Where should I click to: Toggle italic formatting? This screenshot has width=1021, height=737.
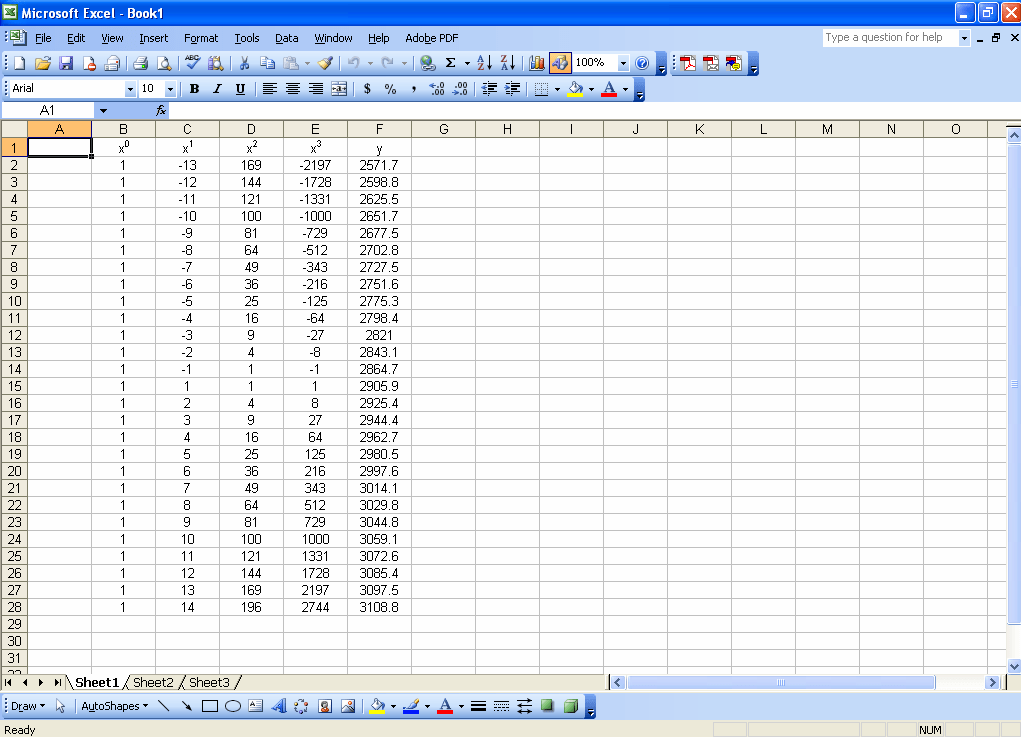click(217, 89)
